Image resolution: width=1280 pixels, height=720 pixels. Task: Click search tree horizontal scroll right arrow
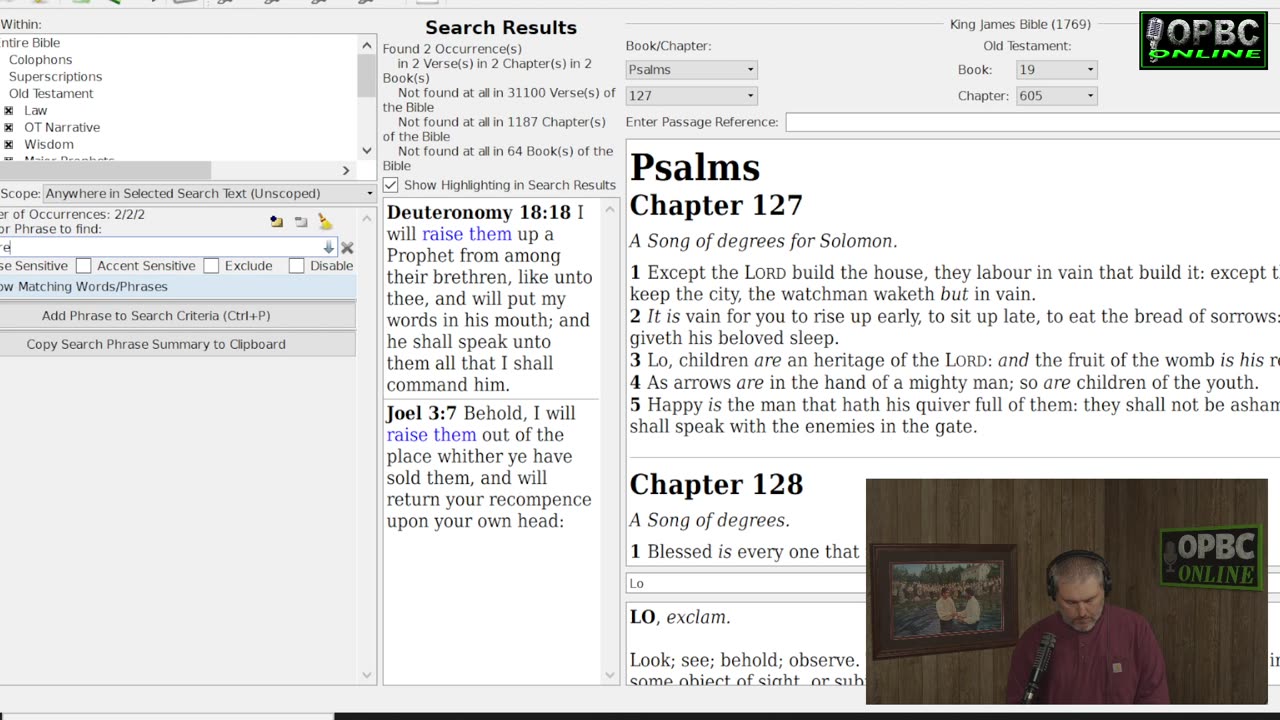pos(347,171)
